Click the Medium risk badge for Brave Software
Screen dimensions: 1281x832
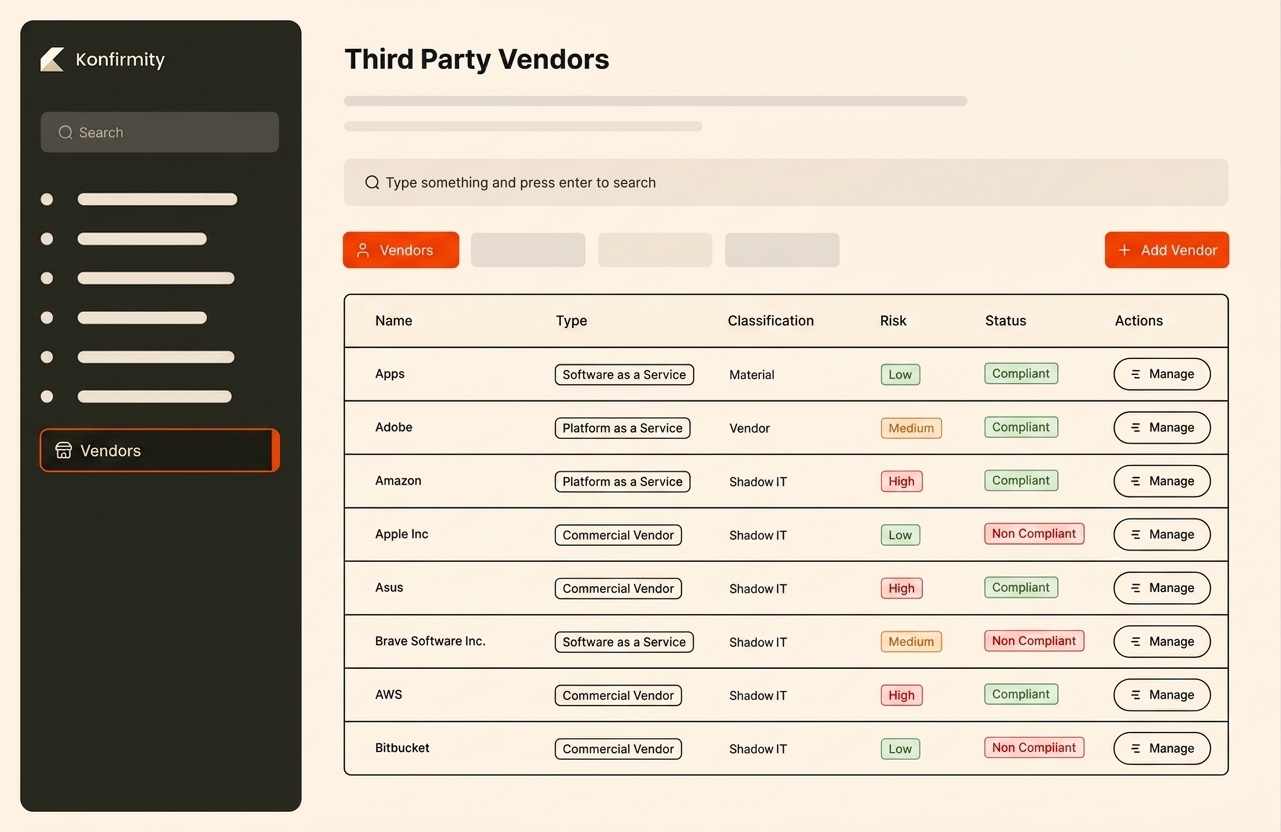(911, 642)
